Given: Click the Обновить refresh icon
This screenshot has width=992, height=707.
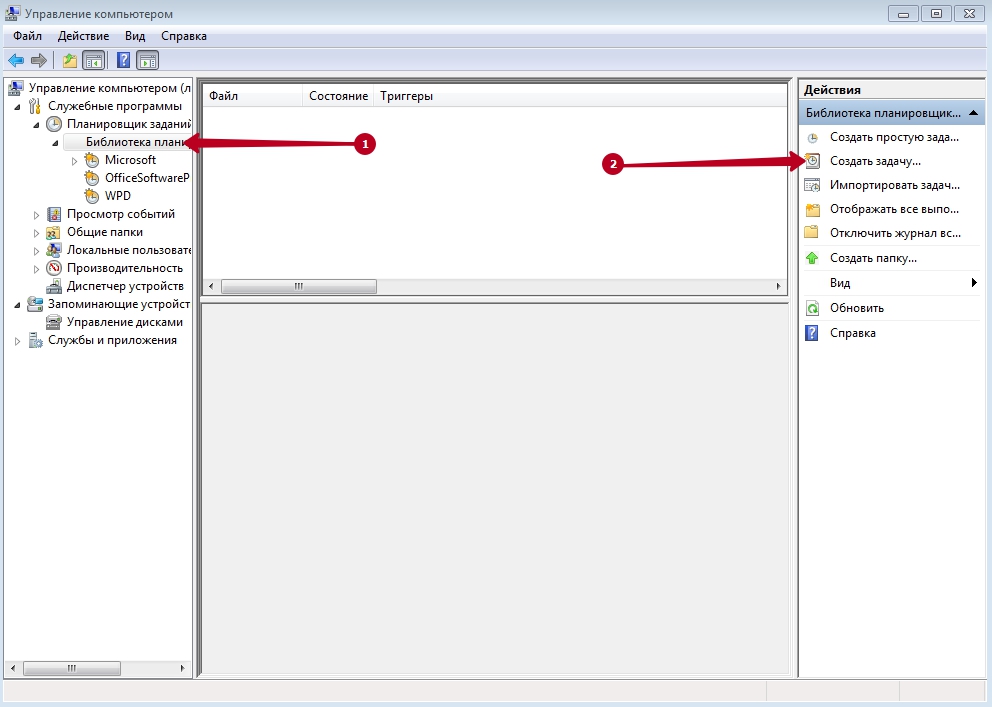Looking at the screenshot, I should click(812, 308).
